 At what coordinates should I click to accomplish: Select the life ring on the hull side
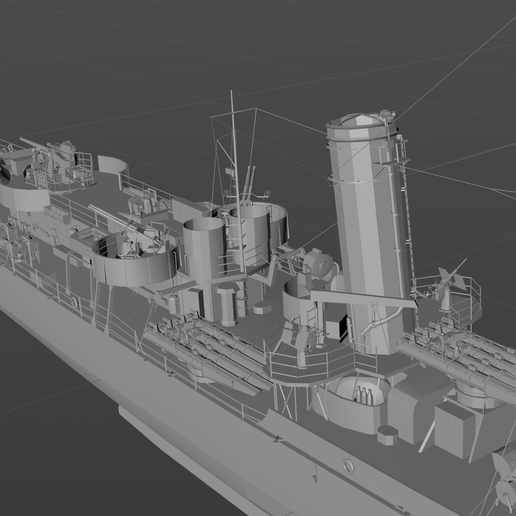click(348, 465)
